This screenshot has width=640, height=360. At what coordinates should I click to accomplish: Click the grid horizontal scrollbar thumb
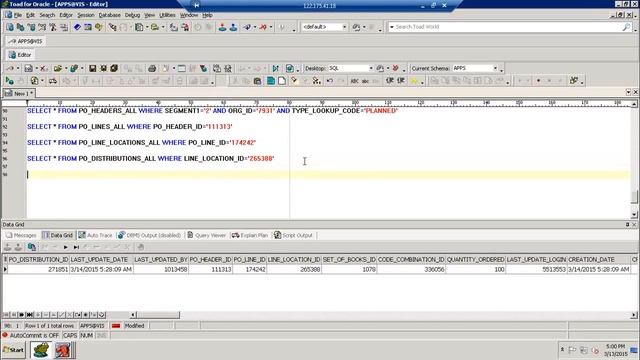click(158, 315)
